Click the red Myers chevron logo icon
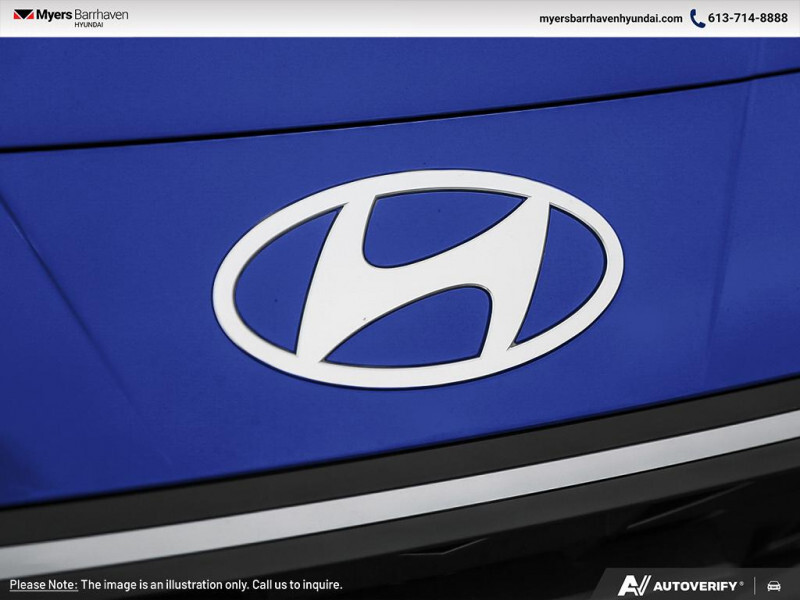This screenshot has height=600, width=800. click(x=22, y=16)
